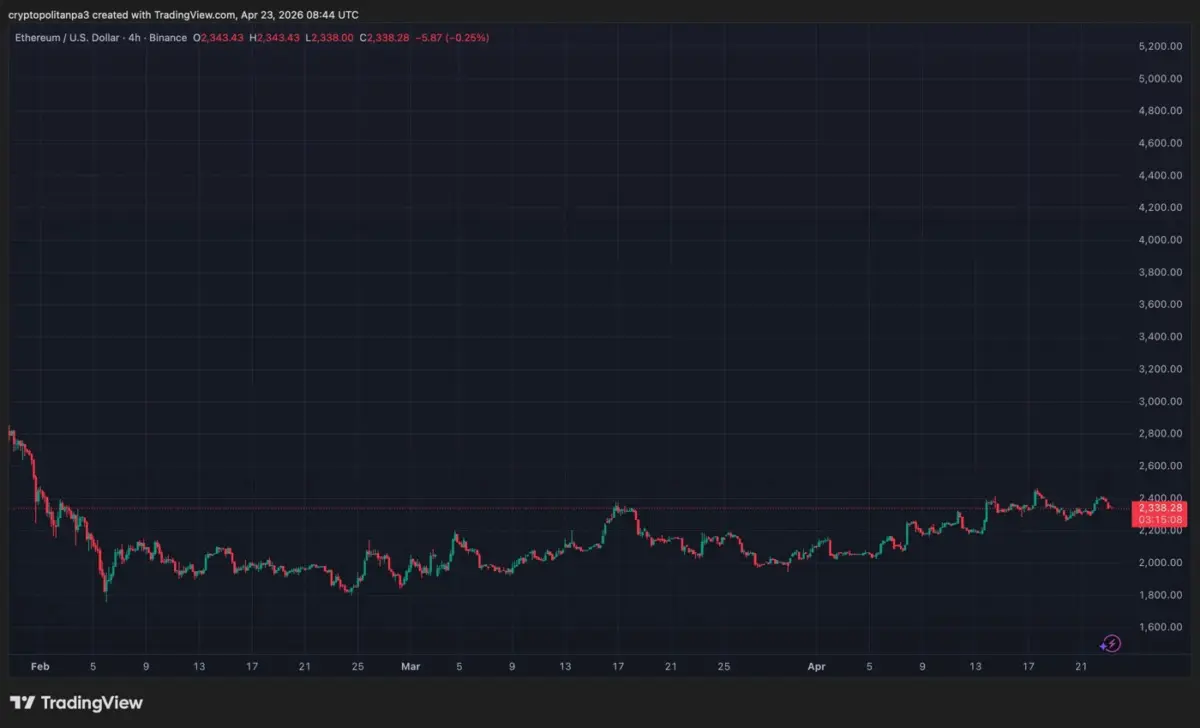Select the Apr label on time axis
1200x728 pixels.
[x=816, y=665]
